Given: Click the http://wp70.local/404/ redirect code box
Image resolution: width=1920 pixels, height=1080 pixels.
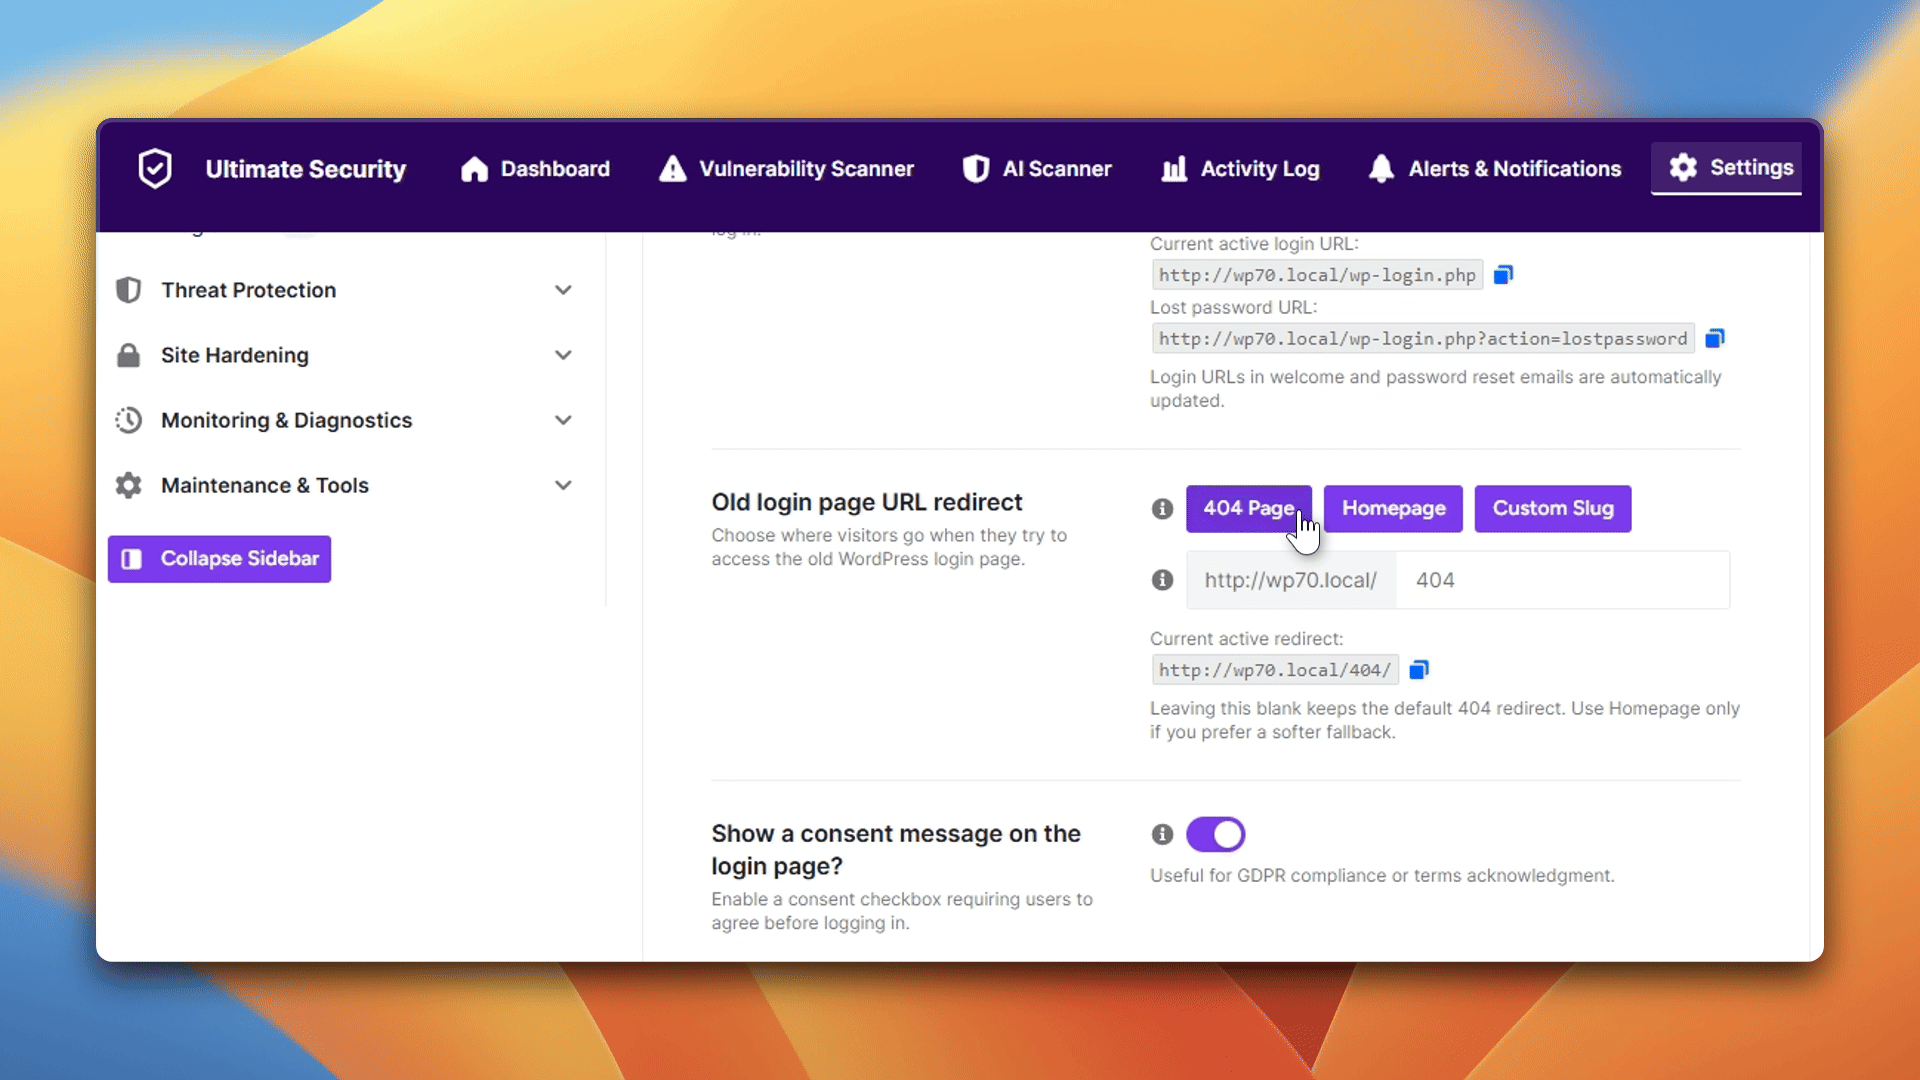Looking at the screenshot, I should click(x=1275, y=670).
